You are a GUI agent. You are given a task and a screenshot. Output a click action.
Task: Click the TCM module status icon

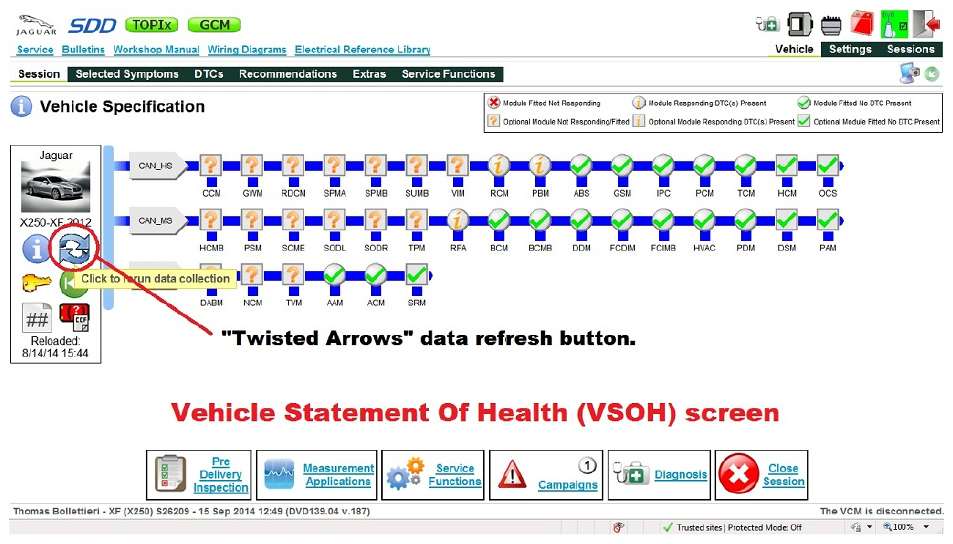(x=746, y=165)
